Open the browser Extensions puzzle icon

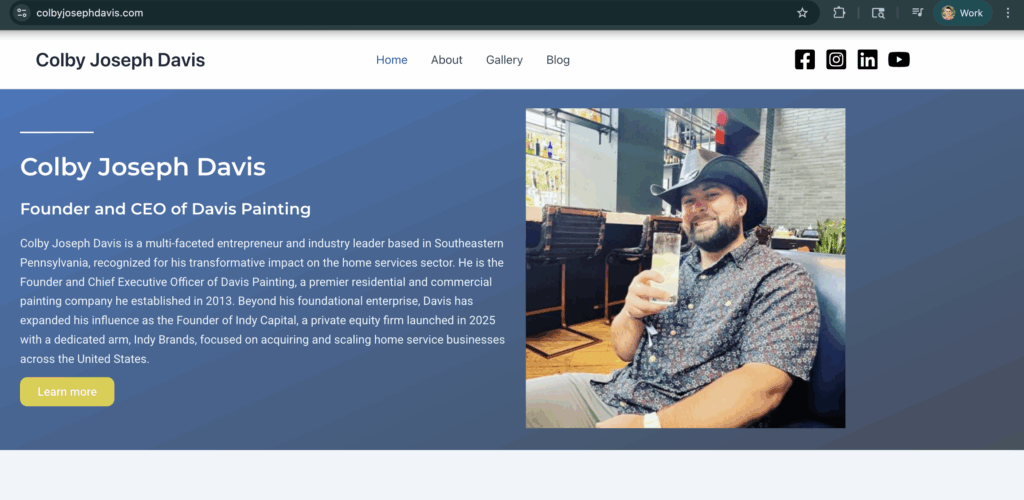[839, 13]
